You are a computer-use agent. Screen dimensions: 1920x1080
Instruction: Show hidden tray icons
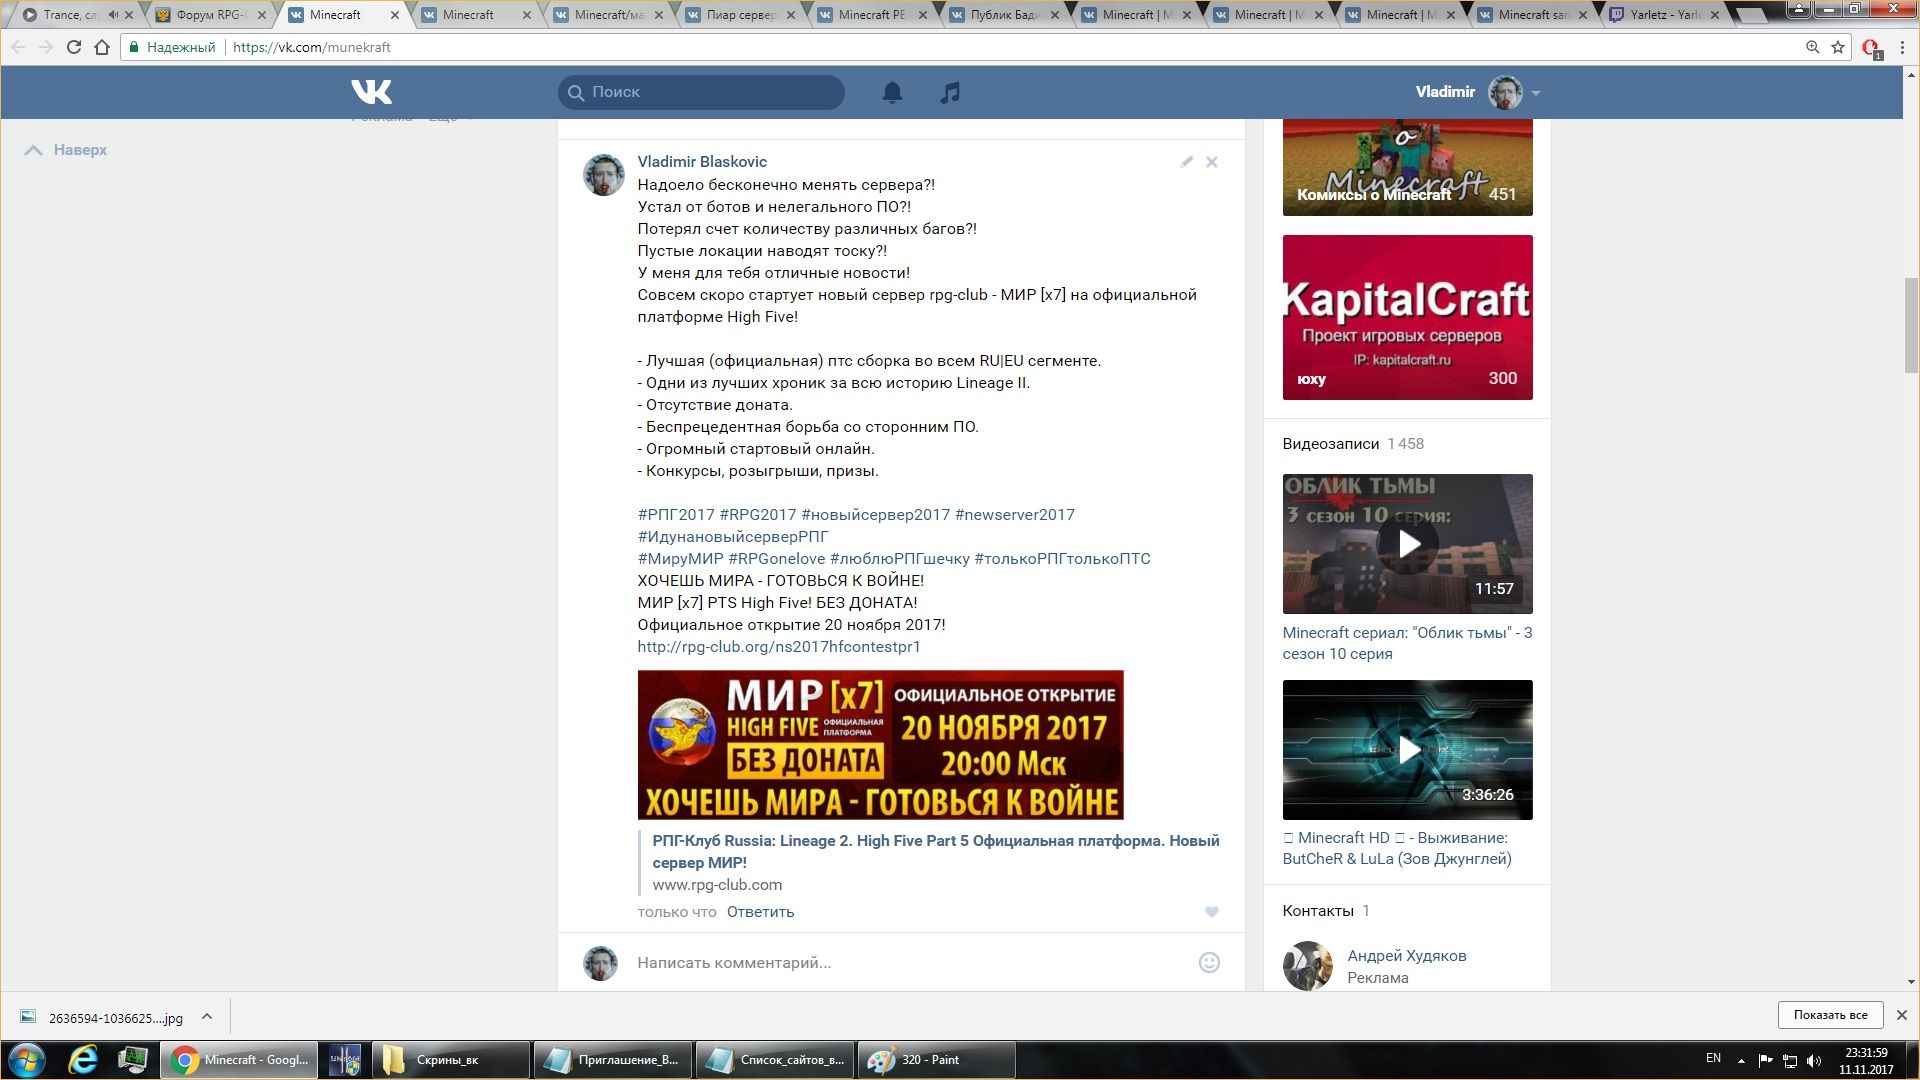(x=1741, y=1060)
